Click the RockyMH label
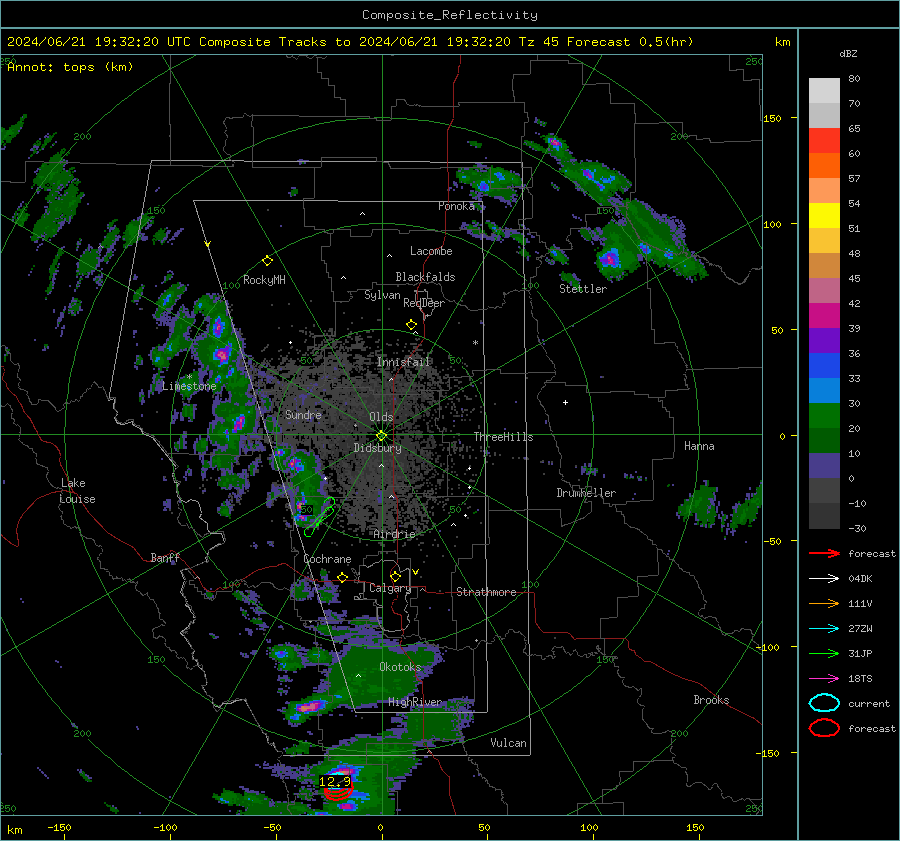This screenshot has height=841, width=900. click(264, 280)
